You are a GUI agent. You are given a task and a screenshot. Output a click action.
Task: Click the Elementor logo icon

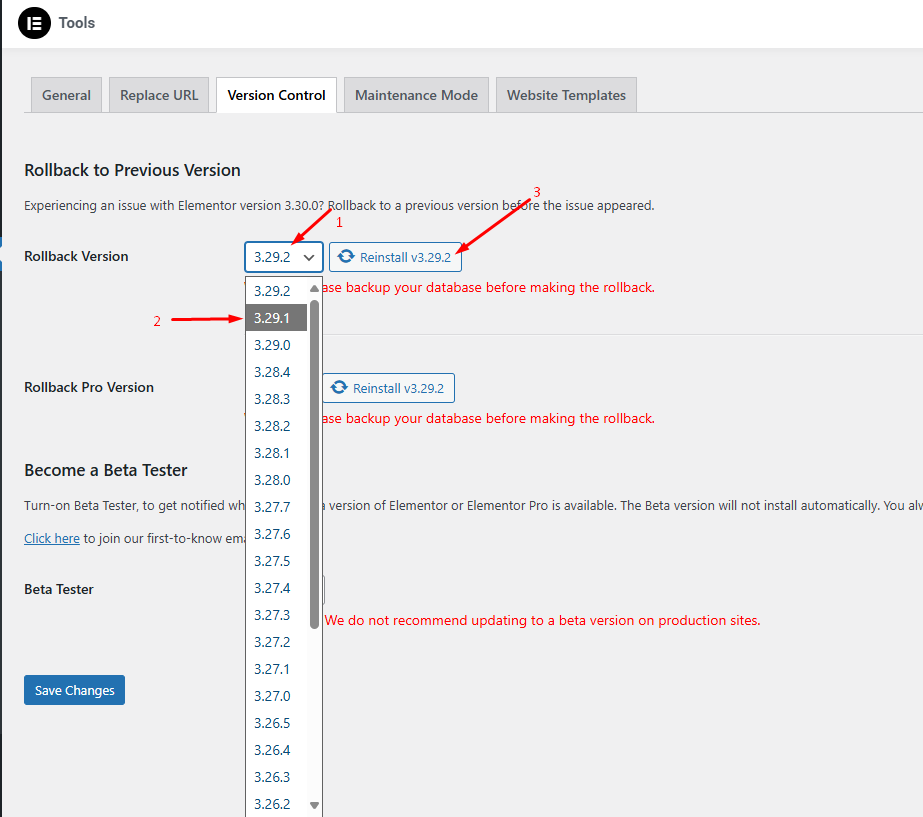(x=35, y=23)
